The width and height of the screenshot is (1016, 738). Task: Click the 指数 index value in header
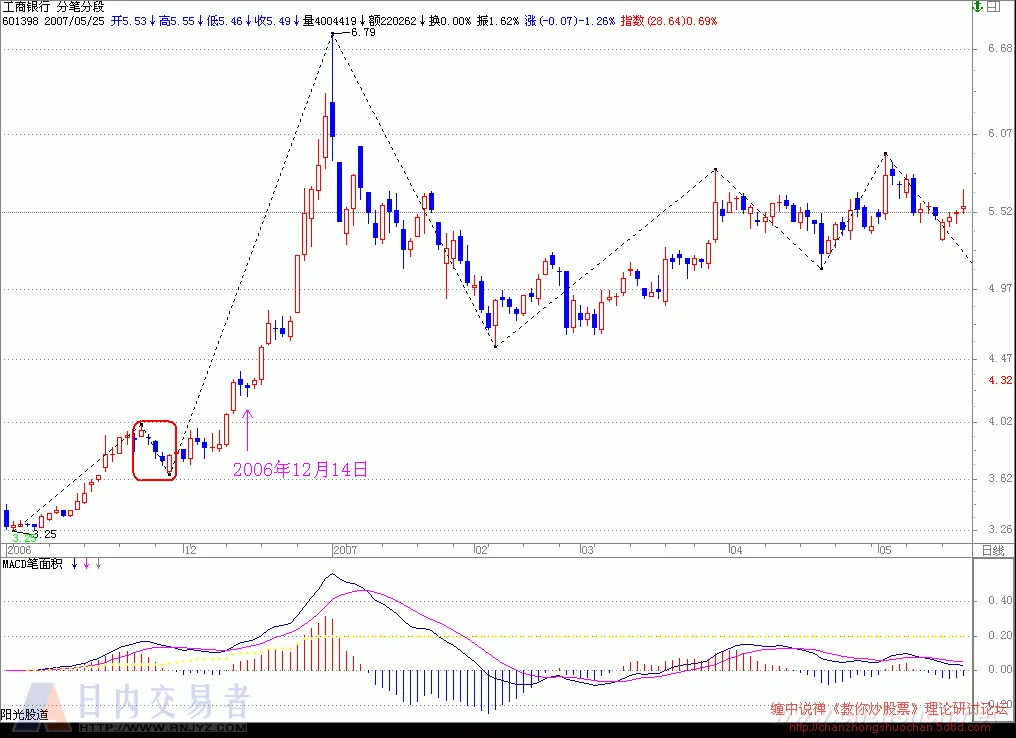click(669, 21)
